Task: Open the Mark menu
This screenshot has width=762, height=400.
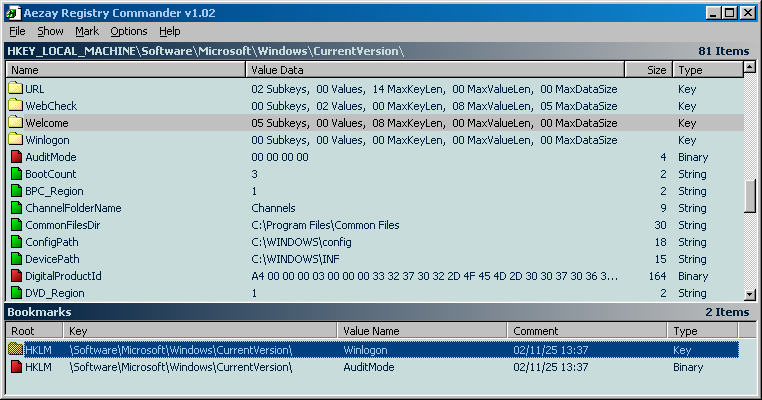Action: (x=87, y=31)
